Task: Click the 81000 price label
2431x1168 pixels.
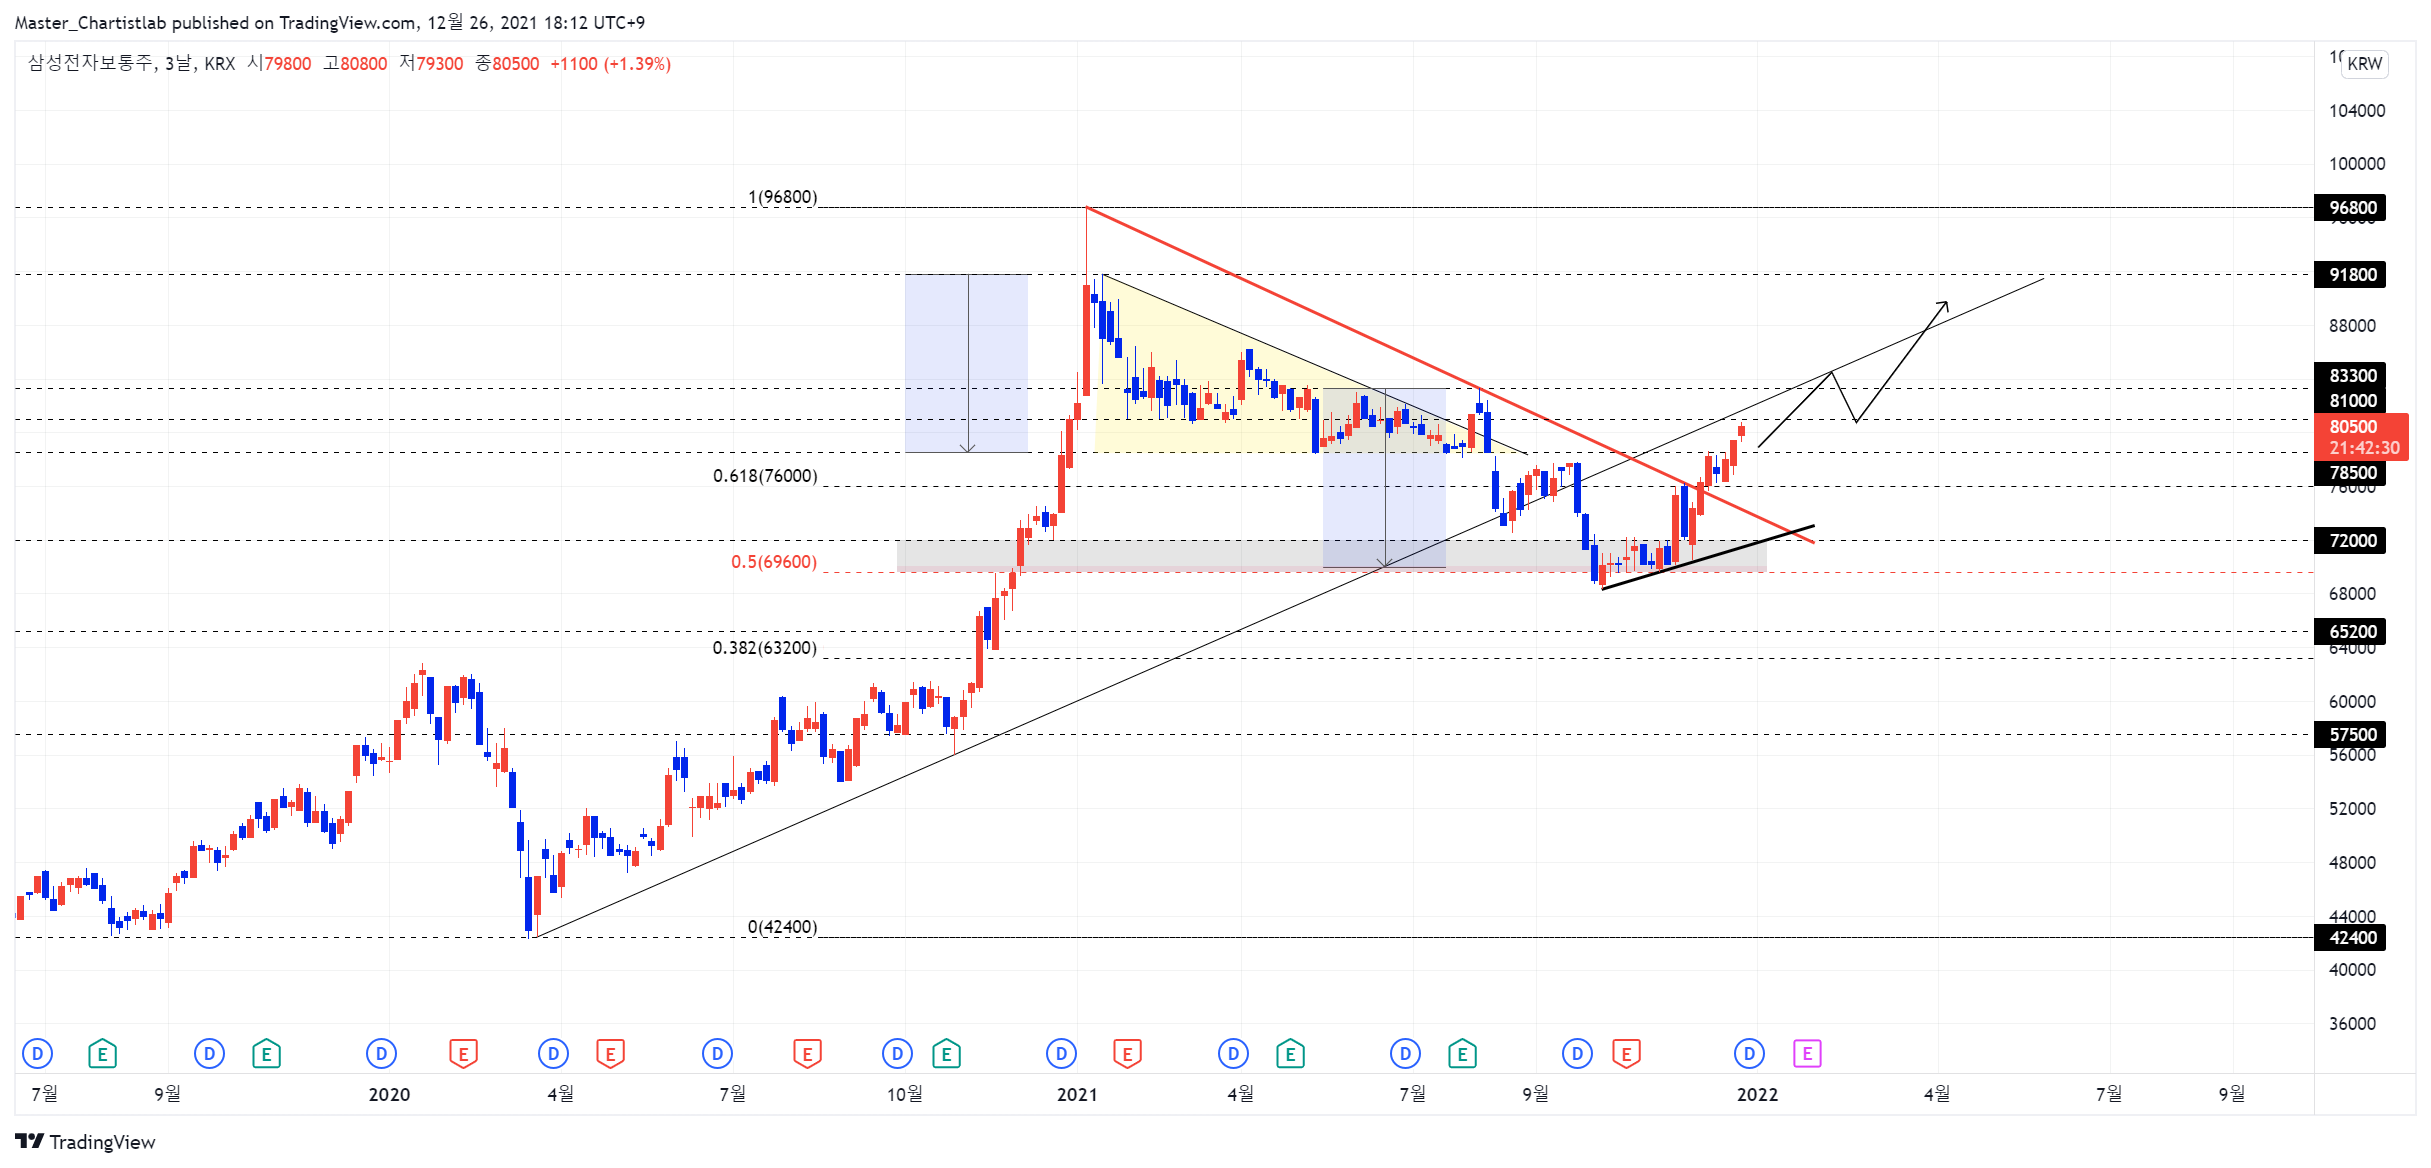Action: [x=2350, y=401]
